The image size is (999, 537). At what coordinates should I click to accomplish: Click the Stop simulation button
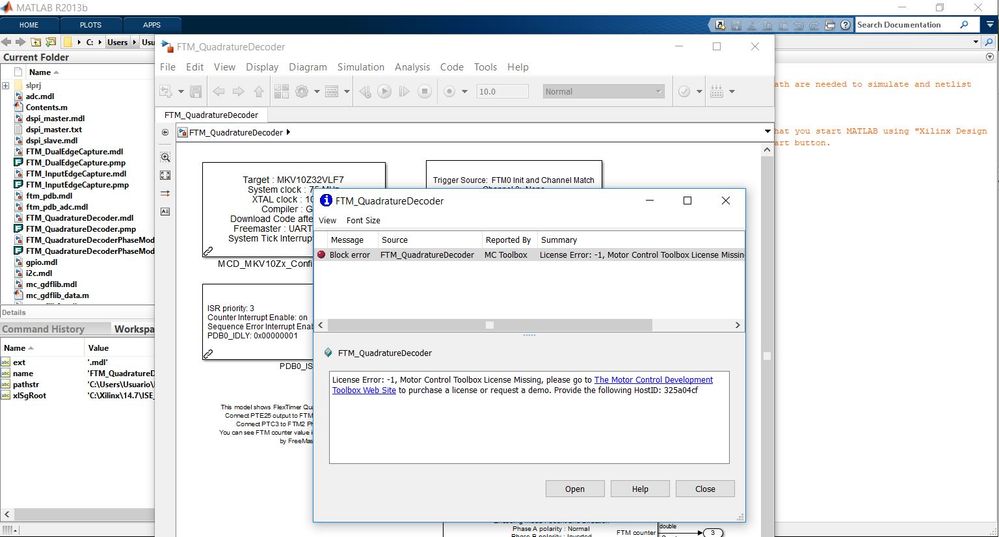click(425, 92)
